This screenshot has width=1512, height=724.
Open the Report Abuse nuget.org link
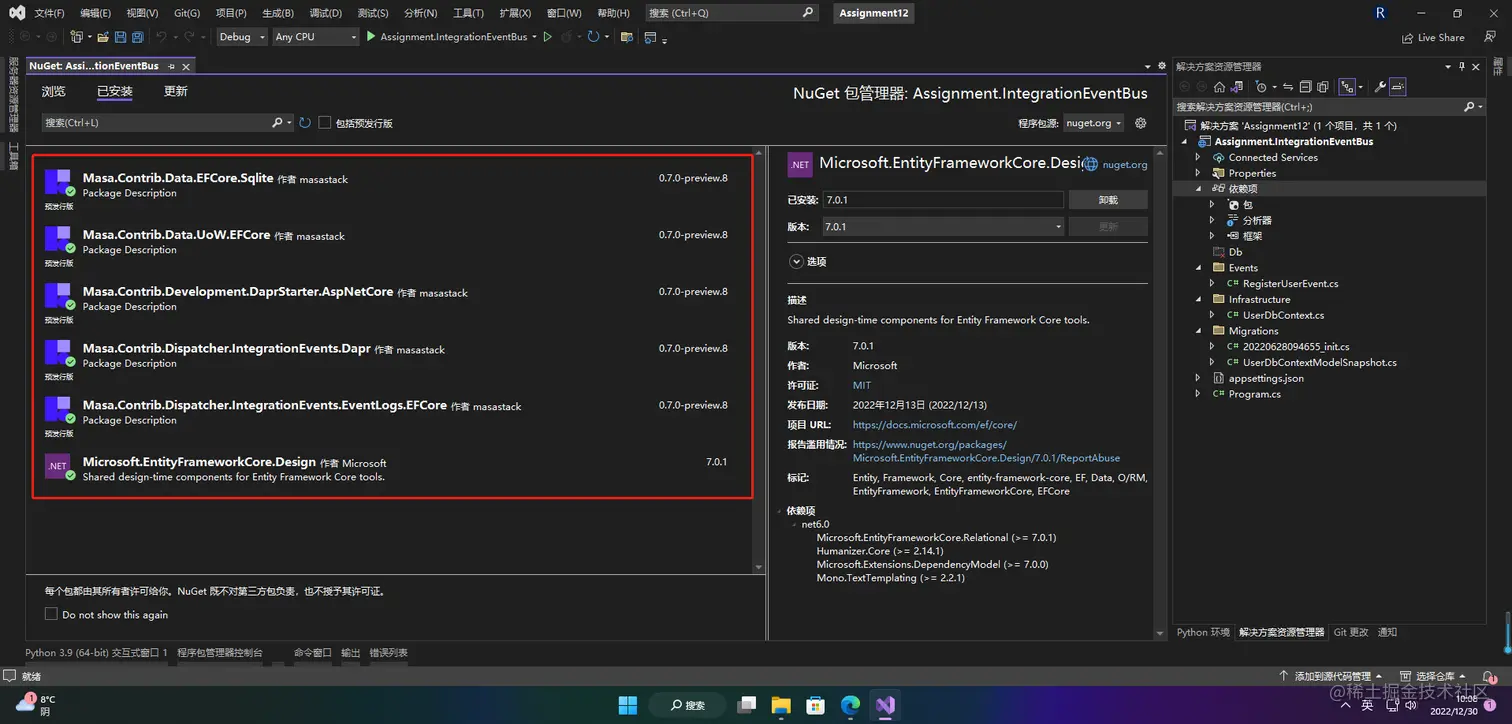(x=986, y=451)
